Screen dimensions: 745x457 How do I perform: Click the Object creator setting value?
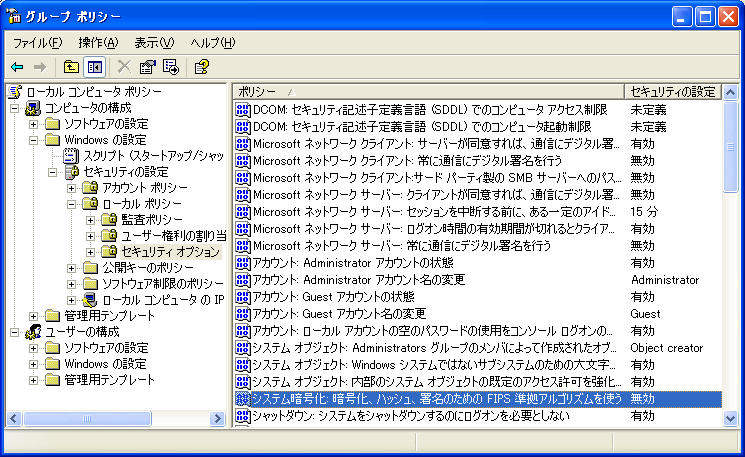[x=666, y=348]
